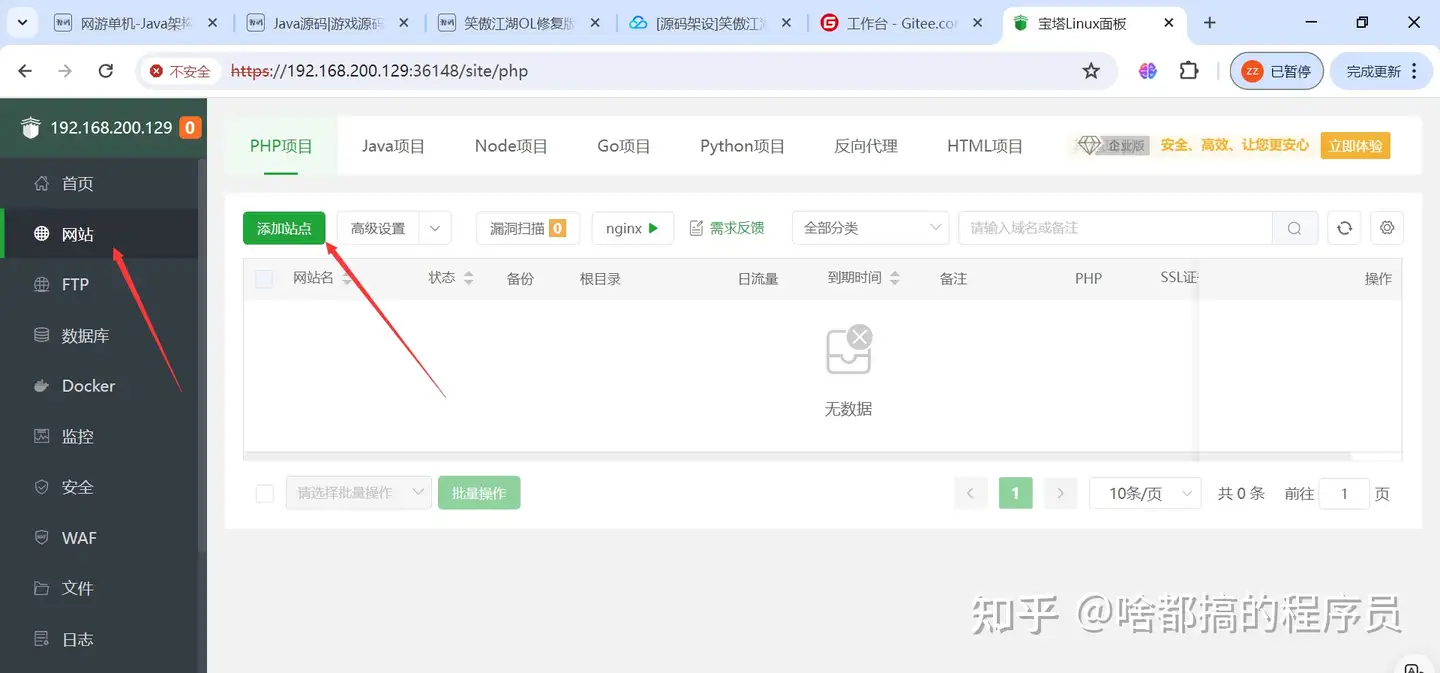The width and height of the screenshot is (1440, 673).
Task: Open the browser extensions puzzle icon
Action: tap(1189, 71)
